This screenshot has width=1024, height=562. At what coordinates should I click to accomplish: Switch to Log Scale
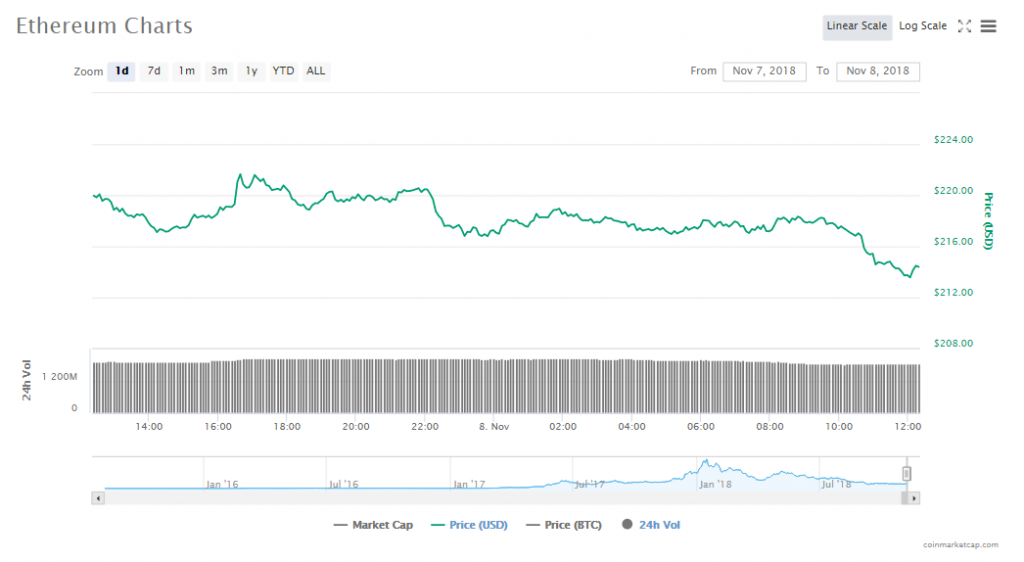922,26
